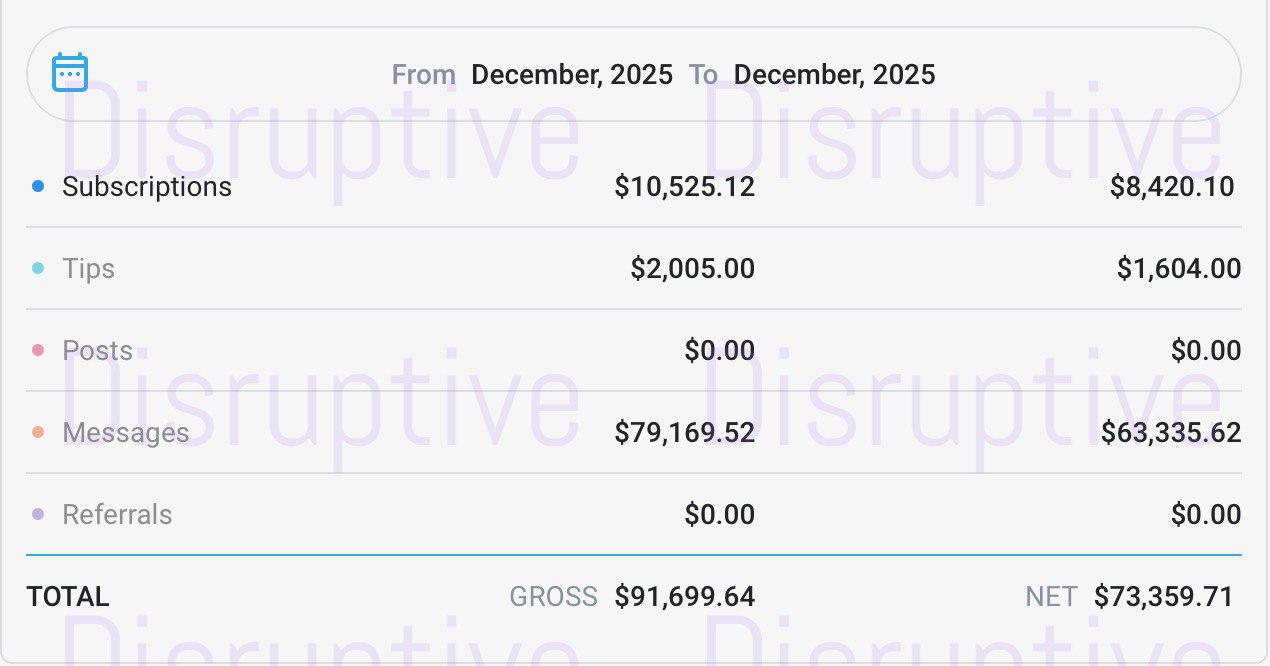
Task: Click the calendar icon in date bar
Action: coord(70,73)
